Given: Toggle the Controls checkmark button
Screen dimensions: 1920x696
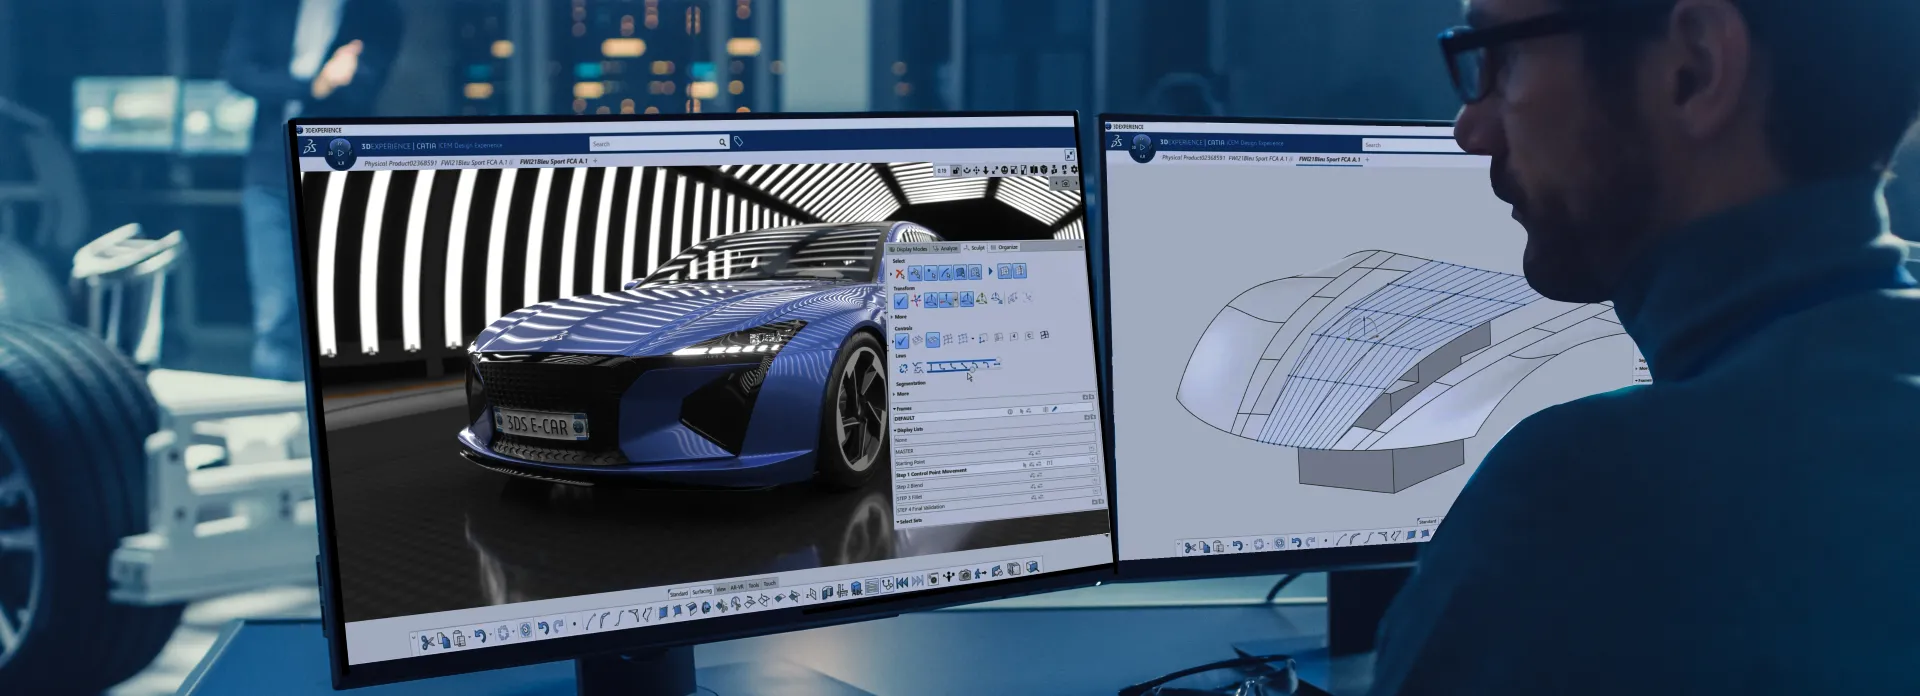Looking at the screenshot, I should pos(901,341).
